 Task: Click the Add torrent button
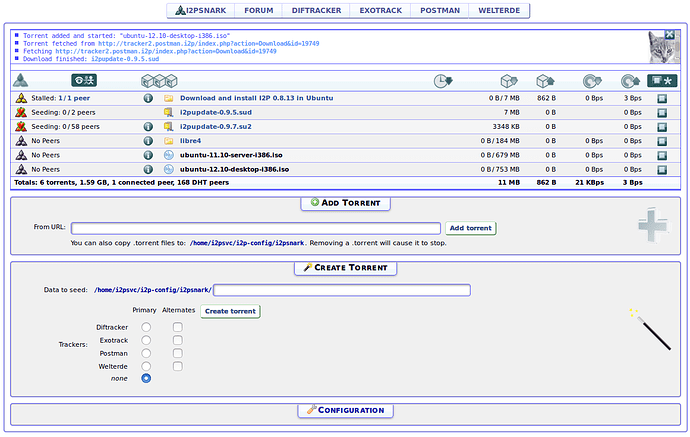tap(470, 228)
